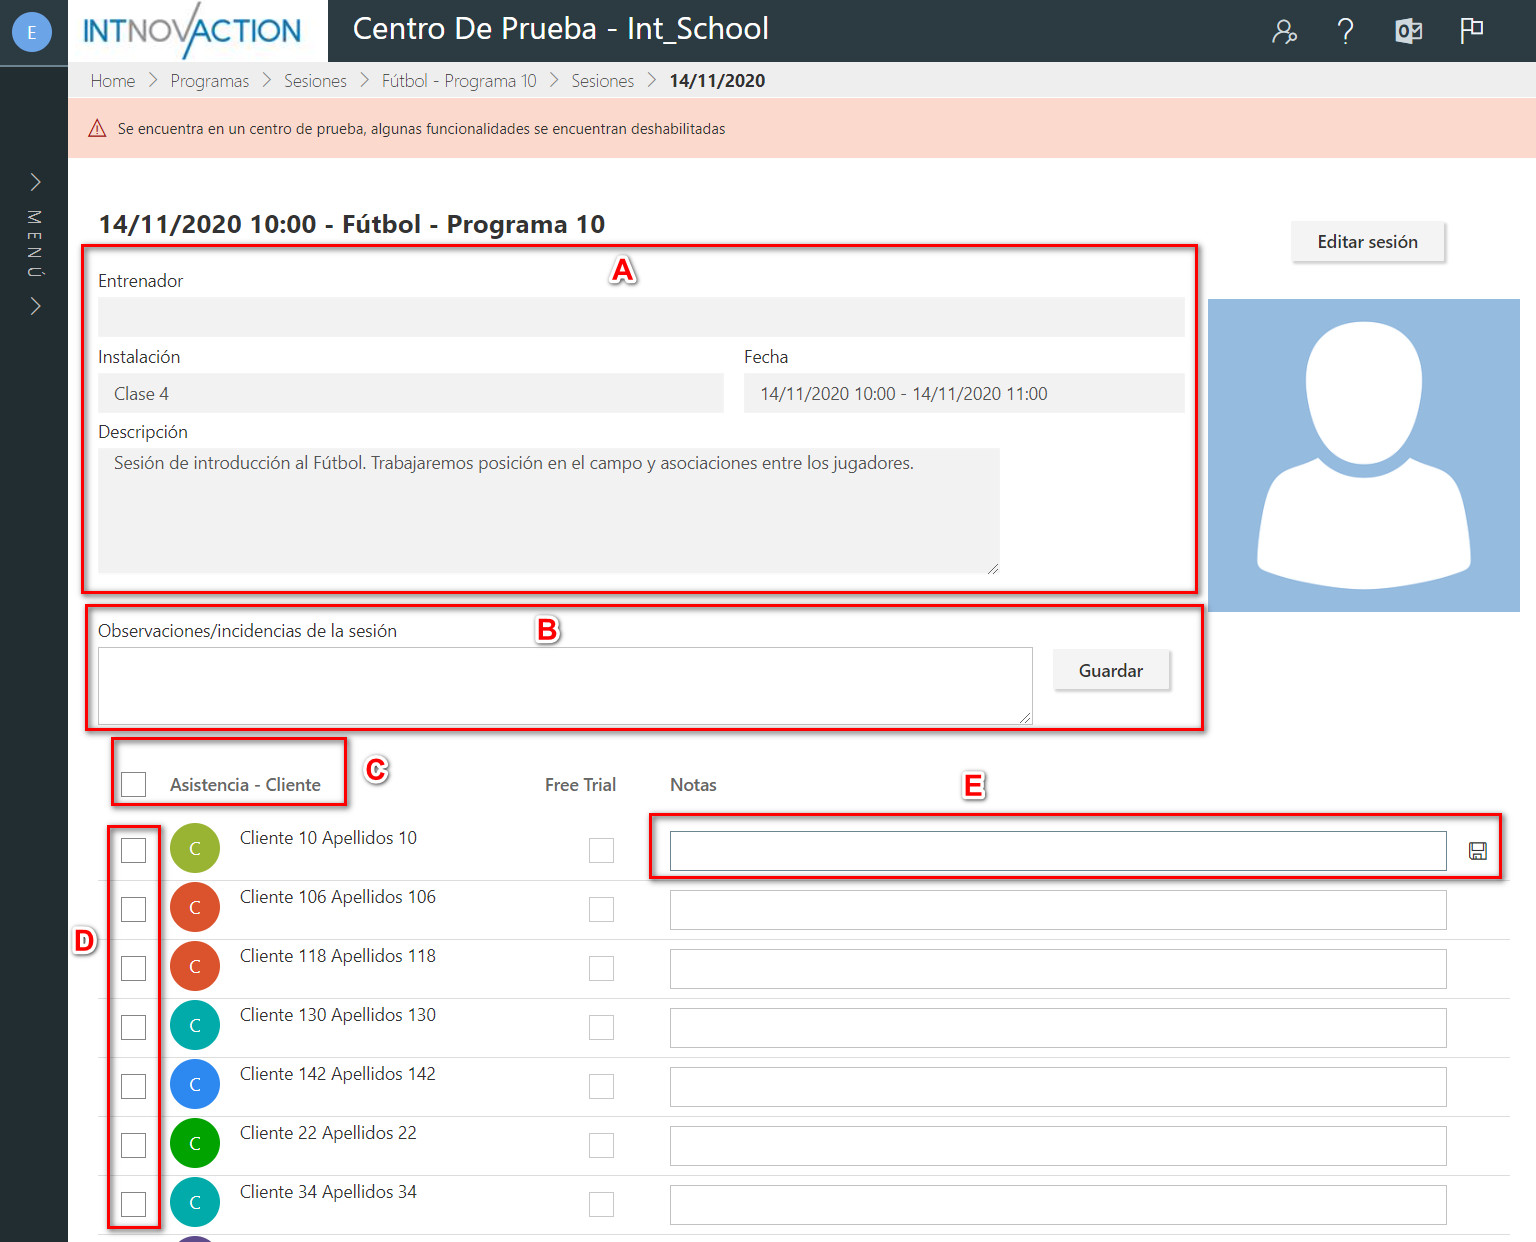Viewport: 1536px width, 1242px height.
Task: Click avatar of Cliente 34 Apellidos 34
Action: click(195, 1202)
